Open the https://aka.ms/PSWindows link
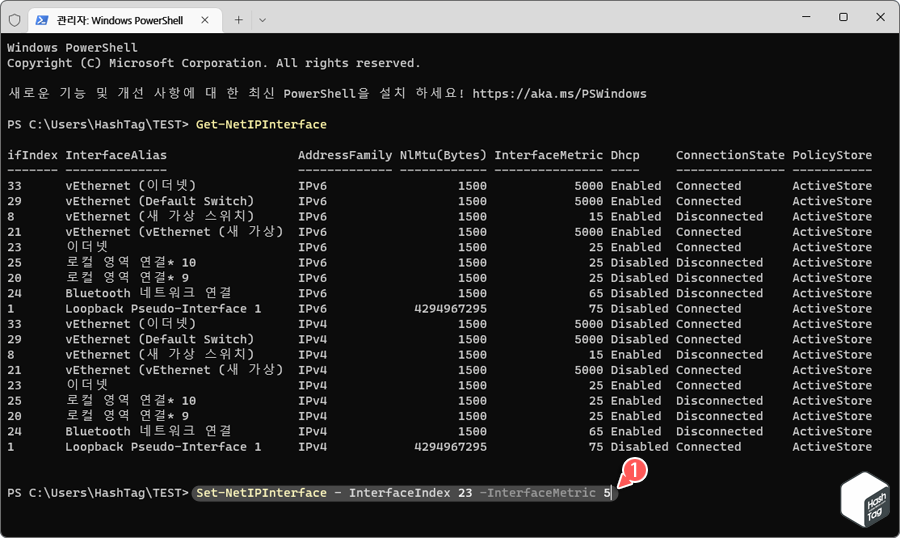 tap(559, 94)
